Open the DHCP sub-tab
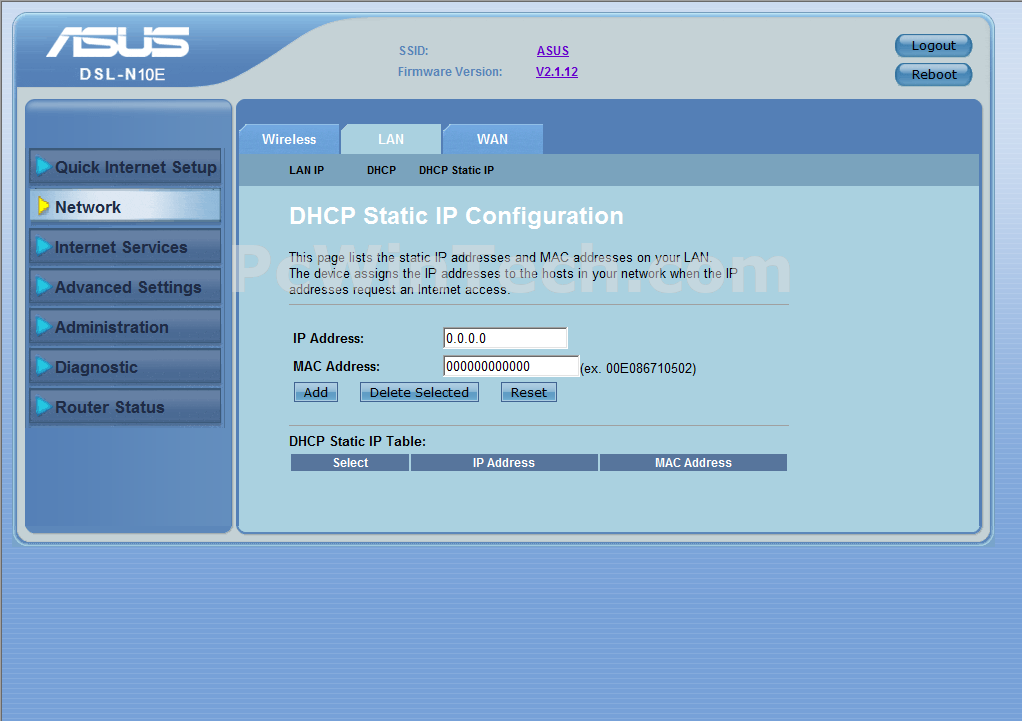The width and height of the screenshot is (1022, 721). 381,170
